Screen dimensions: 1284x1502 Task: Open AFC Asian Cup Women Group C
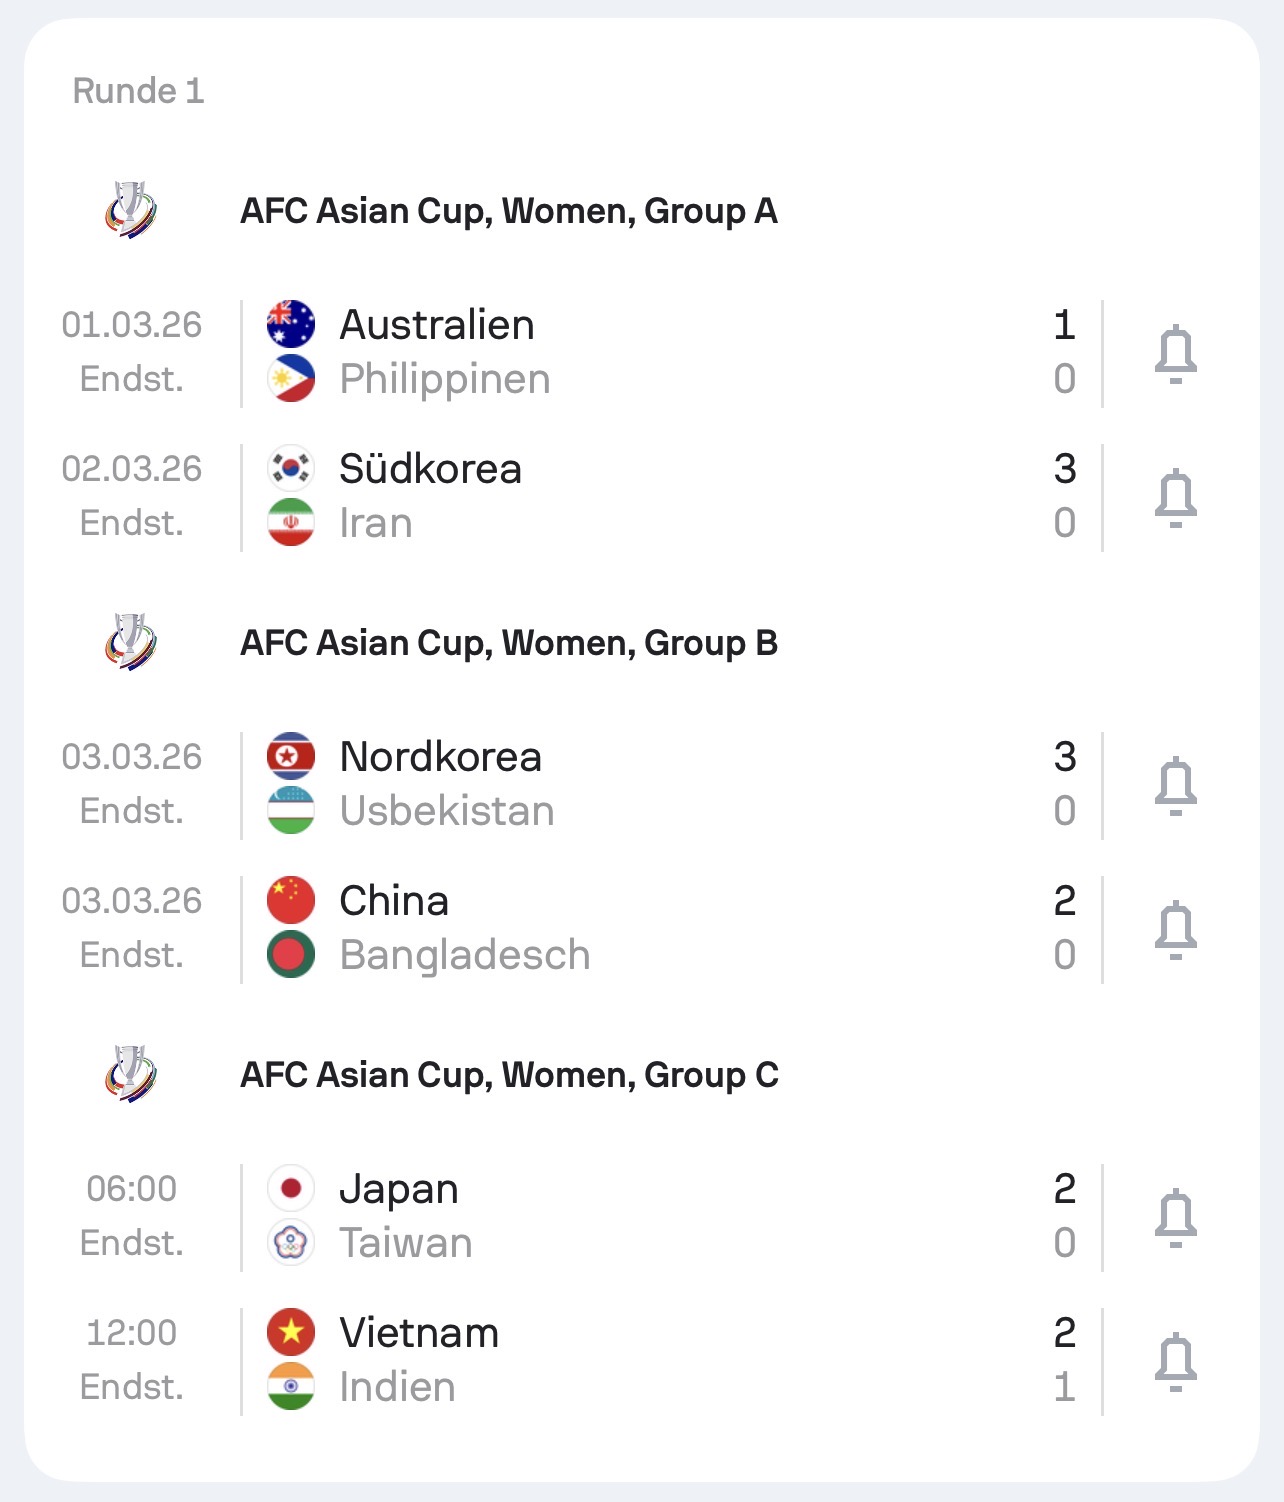508,1075
